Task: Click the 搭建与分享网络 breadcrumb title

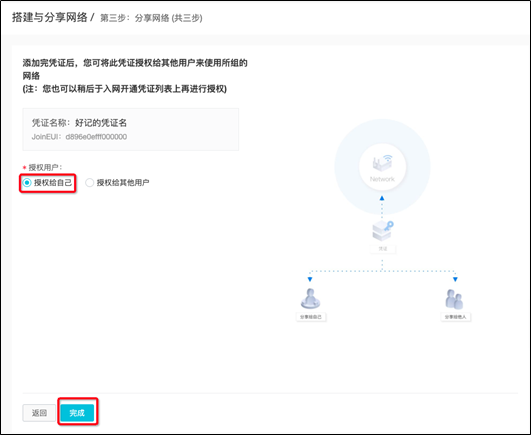Action: click(49, 17)
